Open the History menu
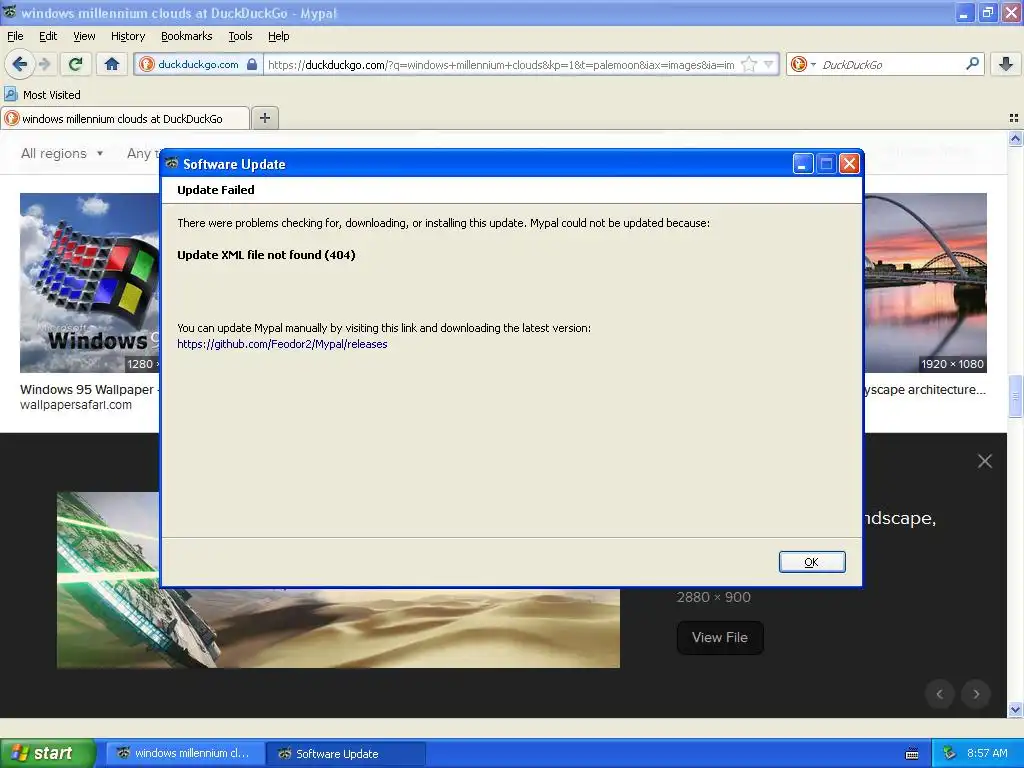The height and width of the screenshot is (768, 1024). click(x=127, y=37)
